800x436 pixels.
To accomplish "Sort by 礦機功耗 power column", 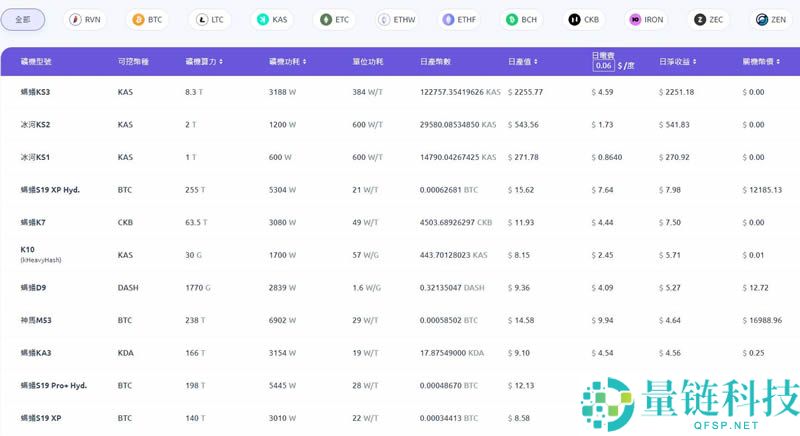I will [x=287, y=62].
